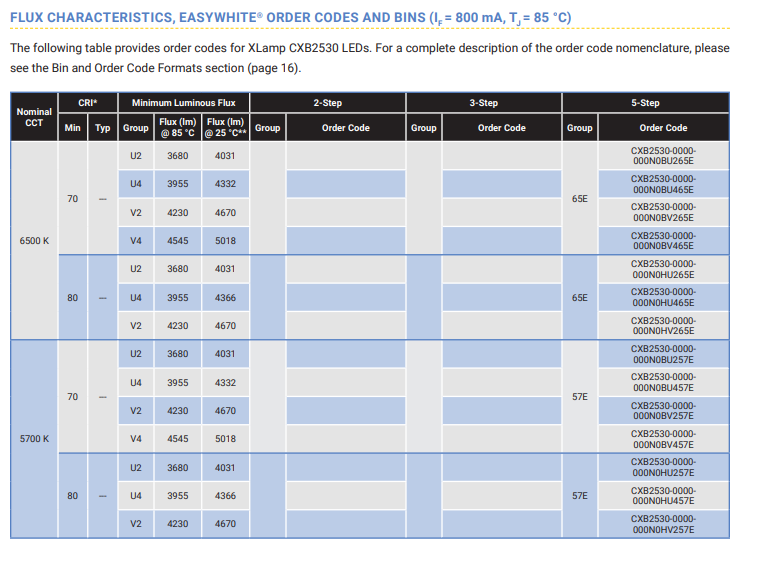Screen dimensions: 762x572
Task: Click the Min sub-header under CRI
Action: [x=72, y=128]
